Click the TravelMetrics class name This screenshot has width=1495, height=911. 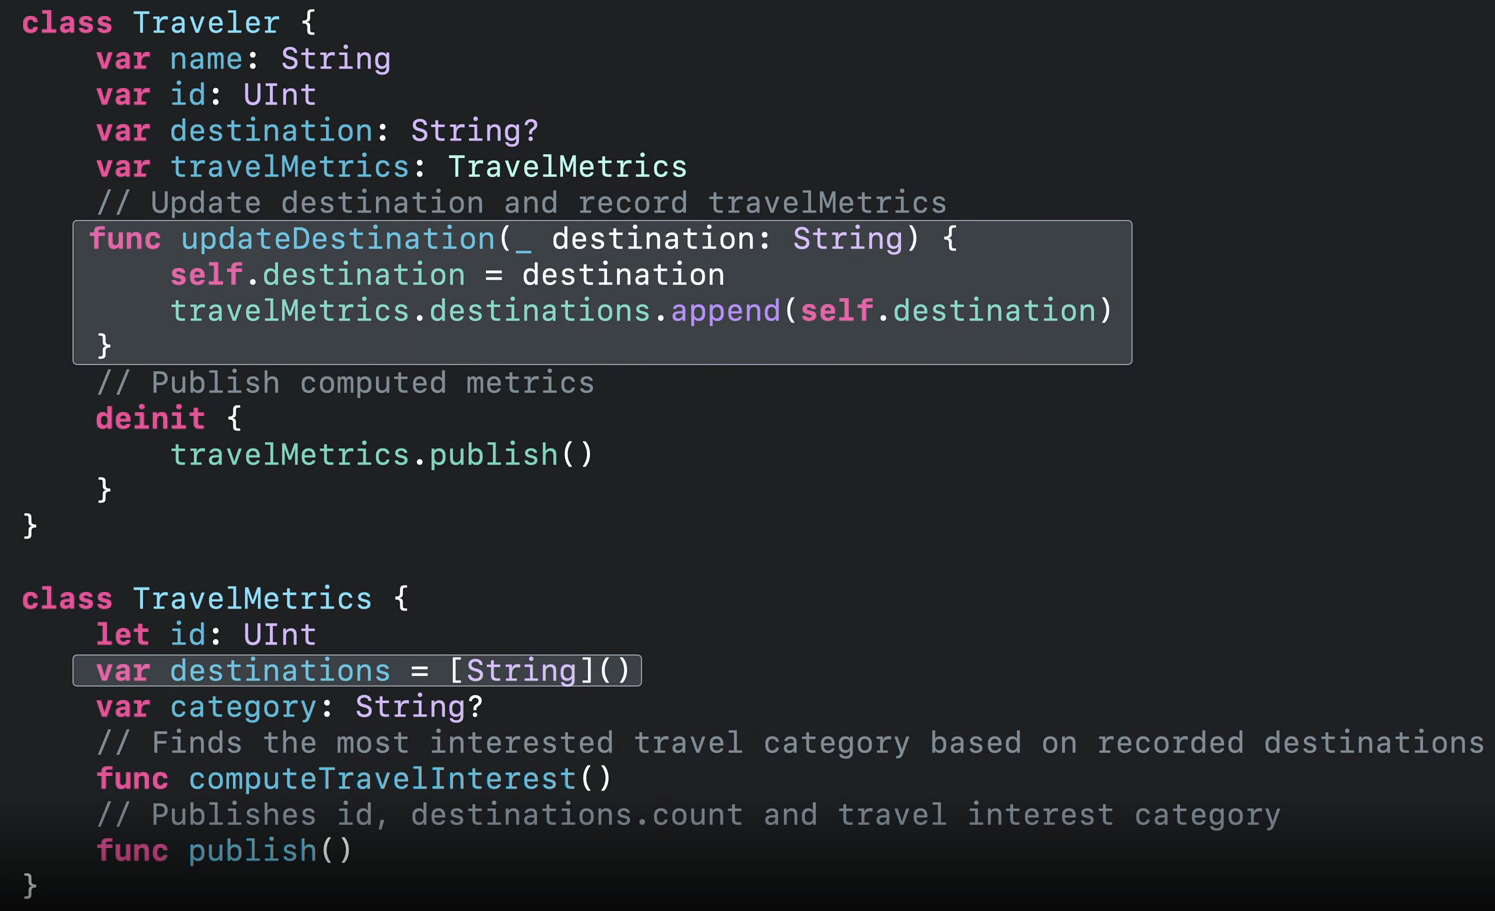(252, 598)
